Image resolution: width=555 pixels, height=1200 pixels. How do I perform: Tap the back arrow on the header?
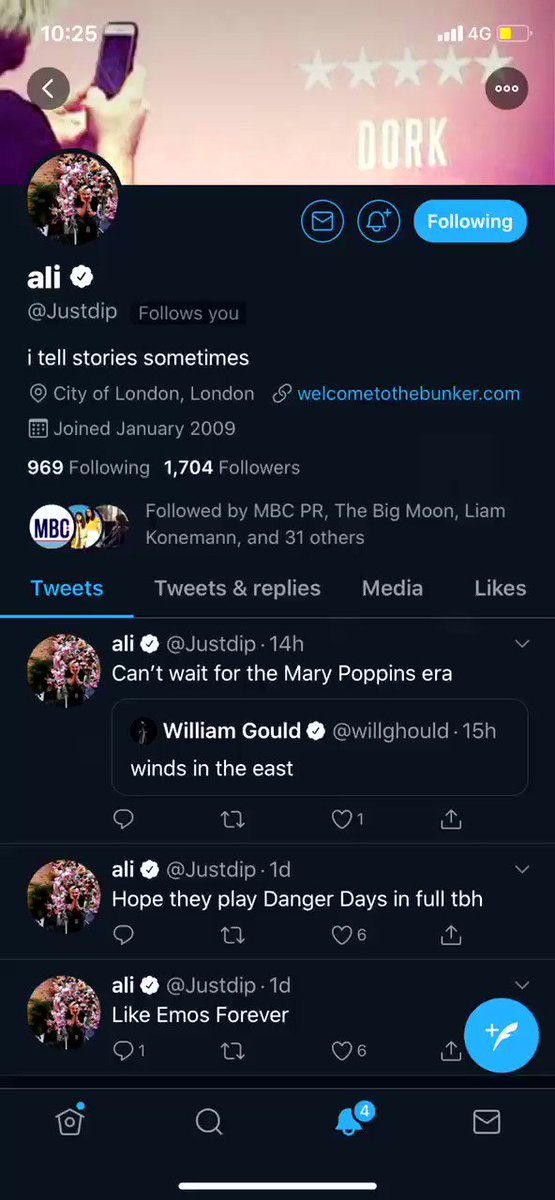click(x=48, y=88)
